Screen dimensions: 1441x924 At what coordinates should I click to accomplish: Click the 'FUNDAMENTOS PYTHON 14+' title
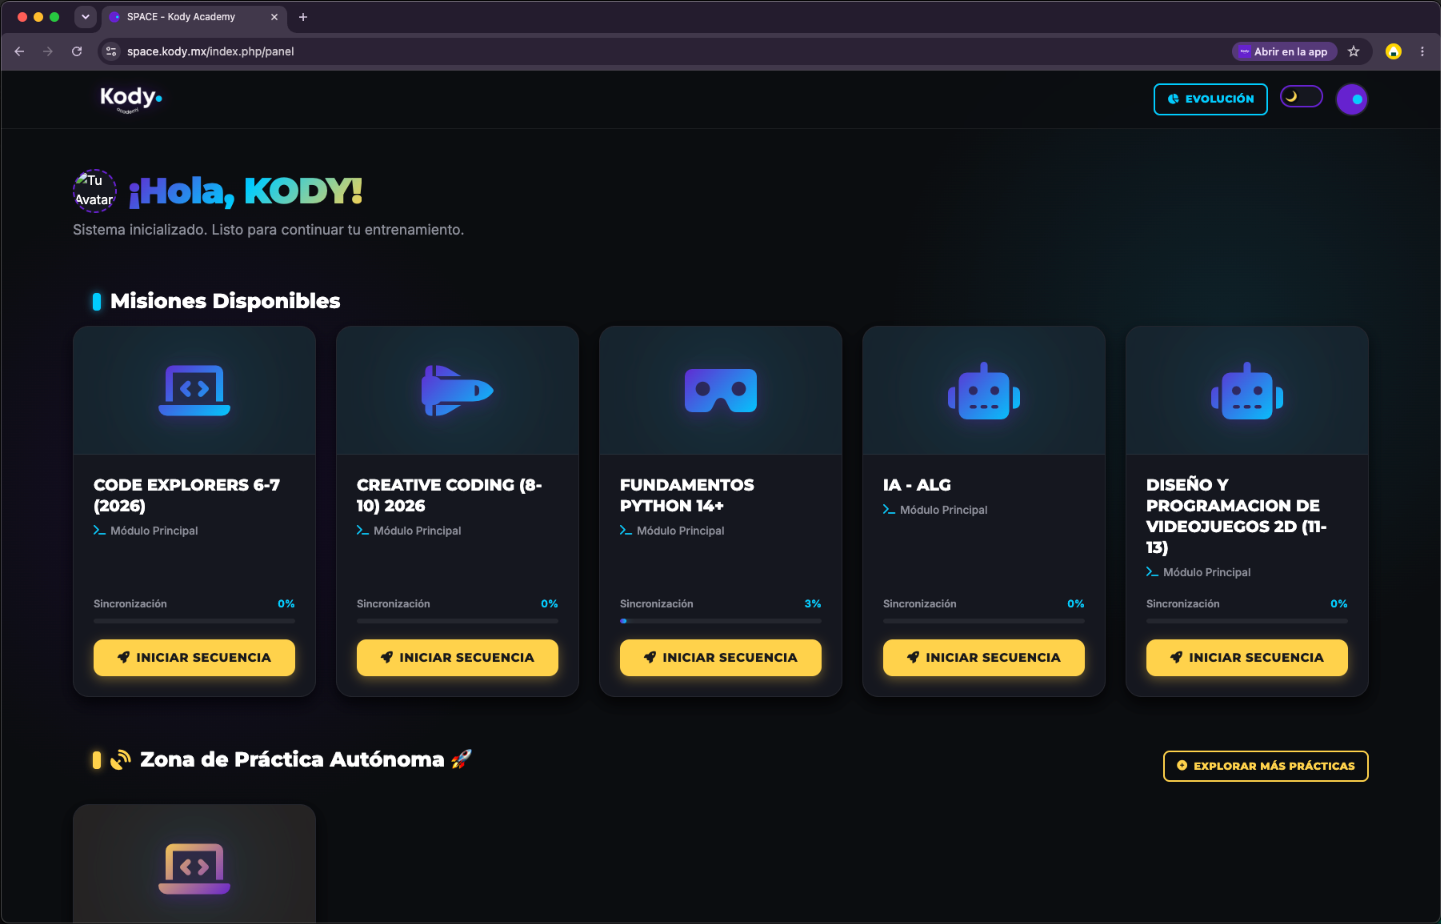687,495
